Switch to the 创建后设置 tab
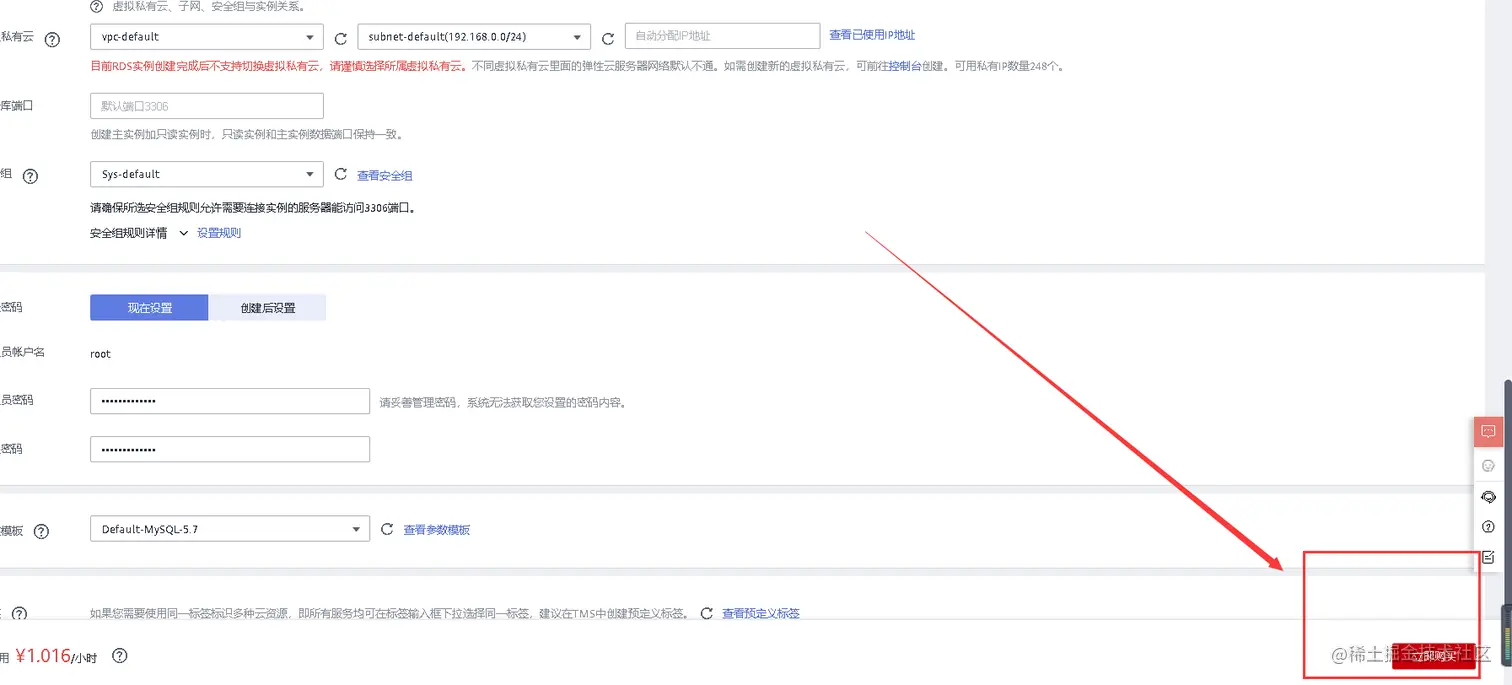The image size is (1512, 685). (267, 307)
